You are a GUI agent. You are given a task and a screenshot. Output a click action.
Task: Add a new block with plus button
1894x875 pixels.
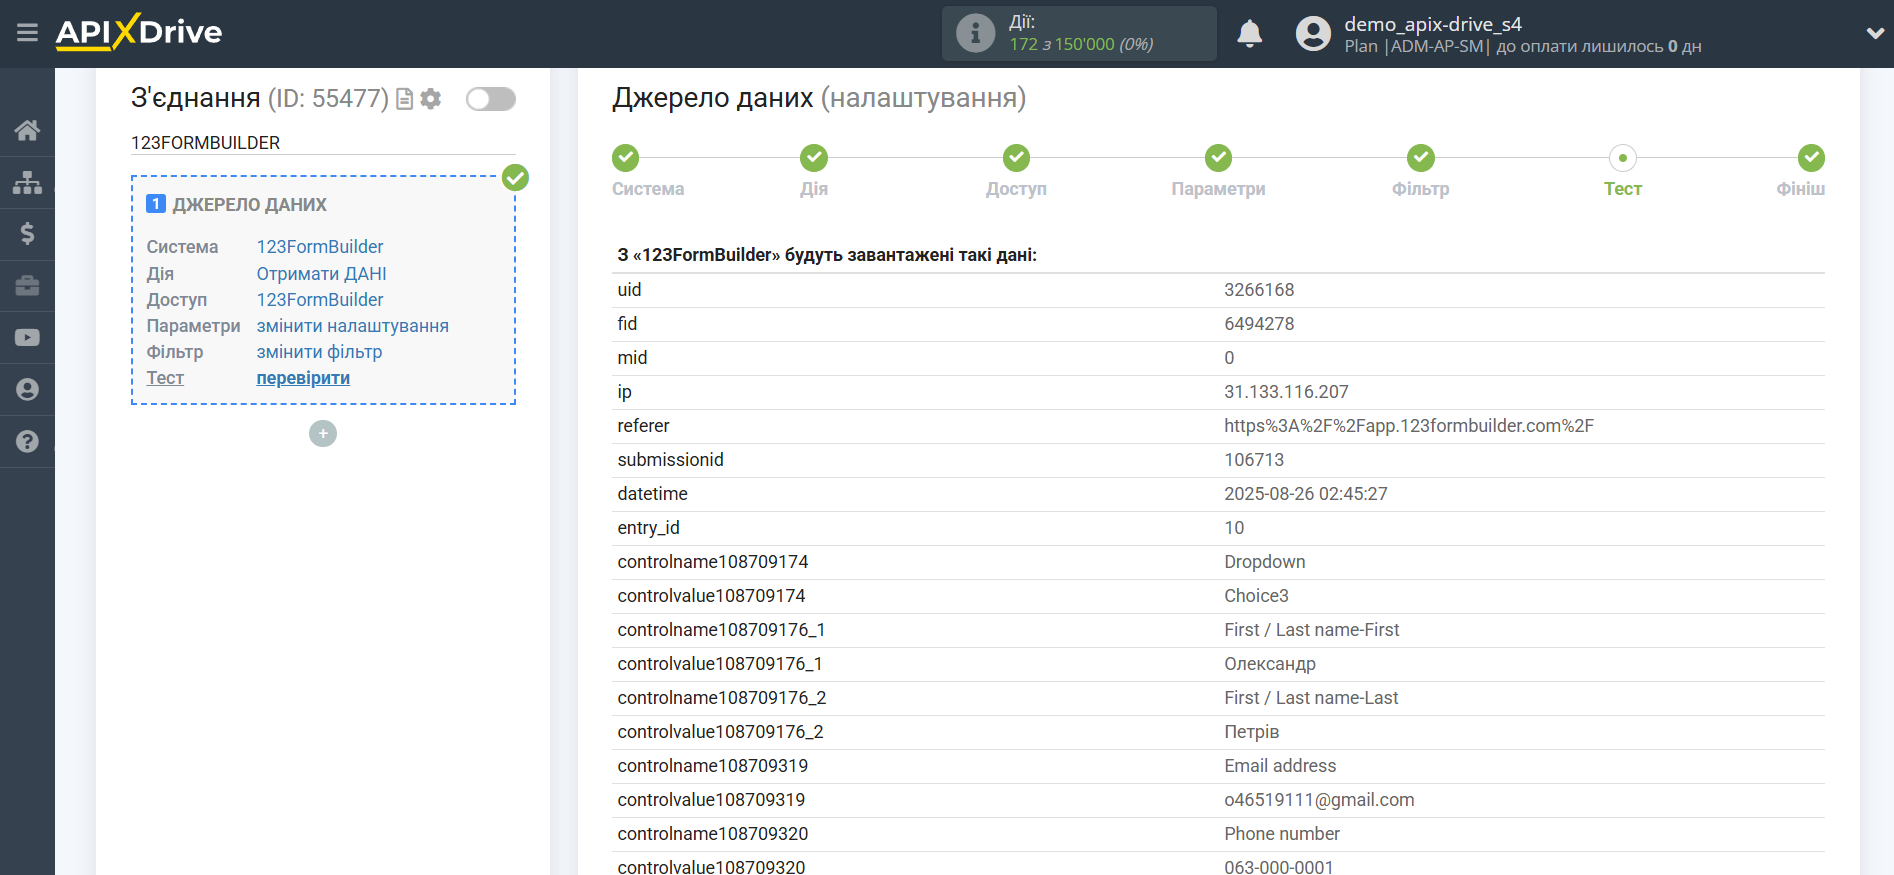click(x=323, y=433)
